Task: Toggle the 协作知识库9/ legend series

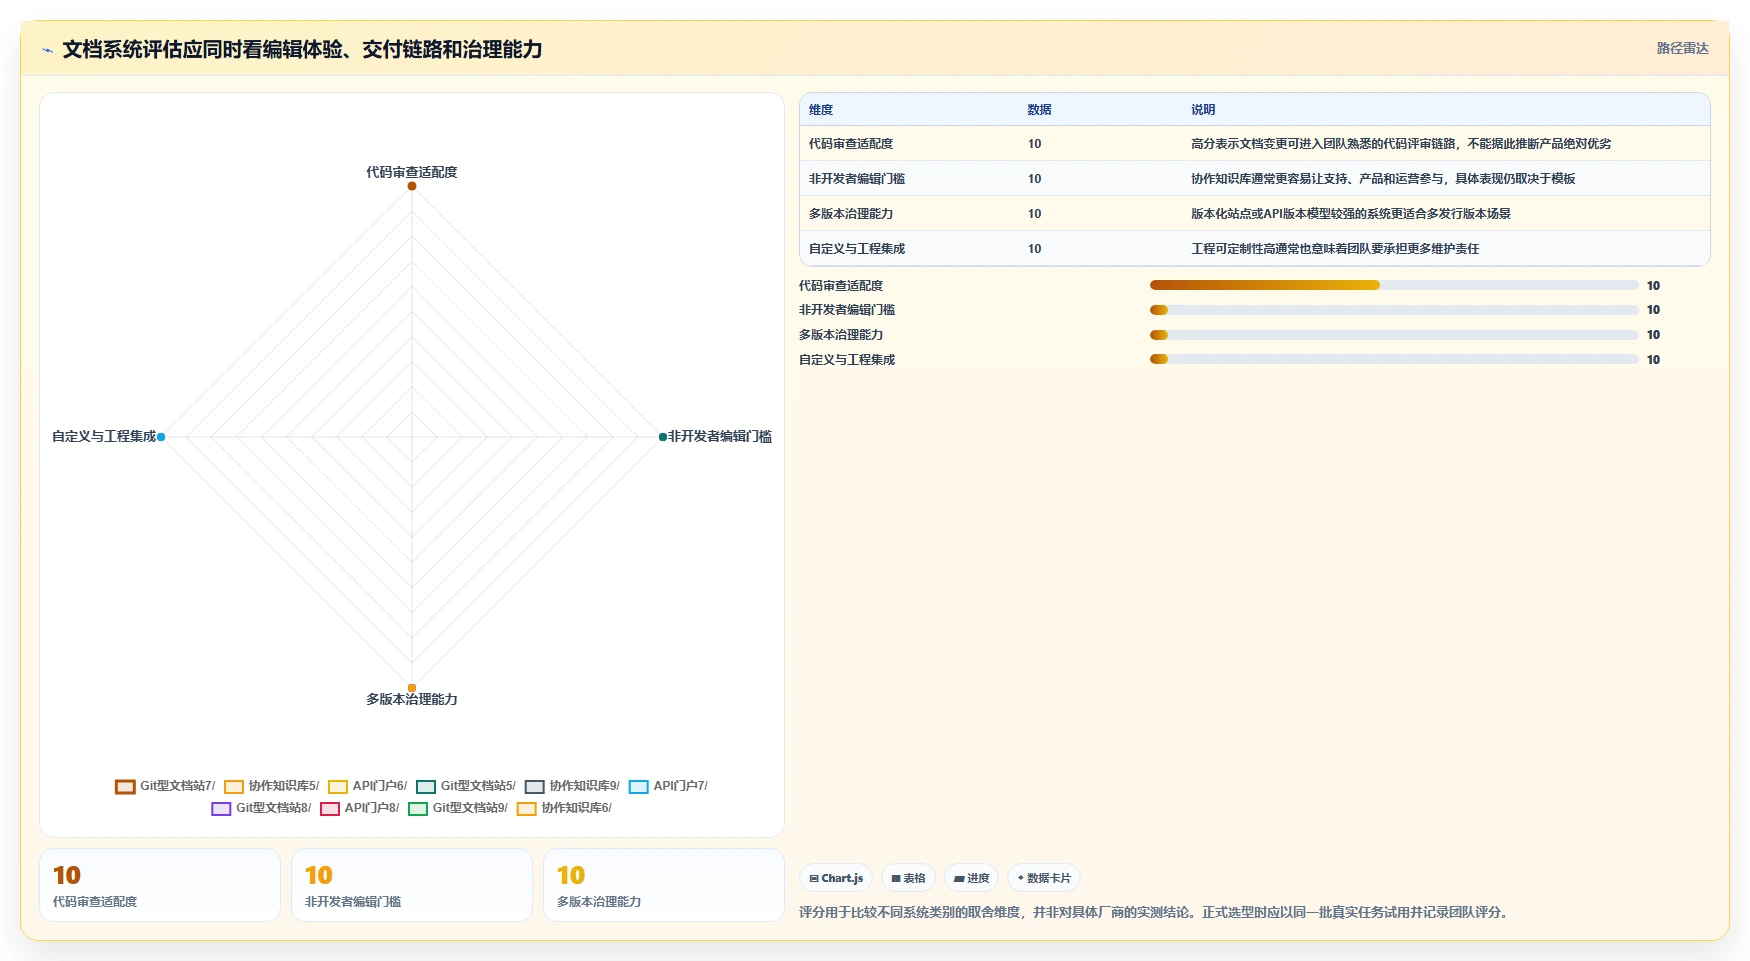Action: click(x=573, y=786)
